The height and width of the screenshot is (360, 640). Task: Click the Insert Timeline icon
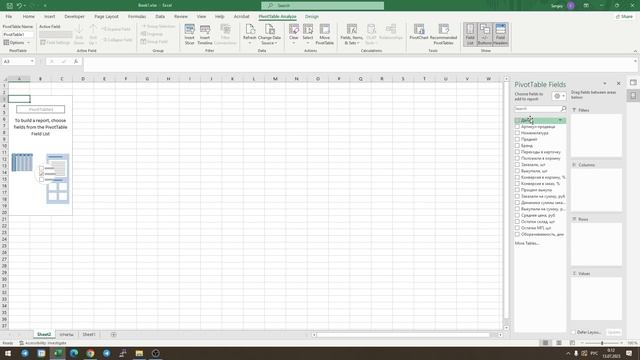(x=205, y=34)
